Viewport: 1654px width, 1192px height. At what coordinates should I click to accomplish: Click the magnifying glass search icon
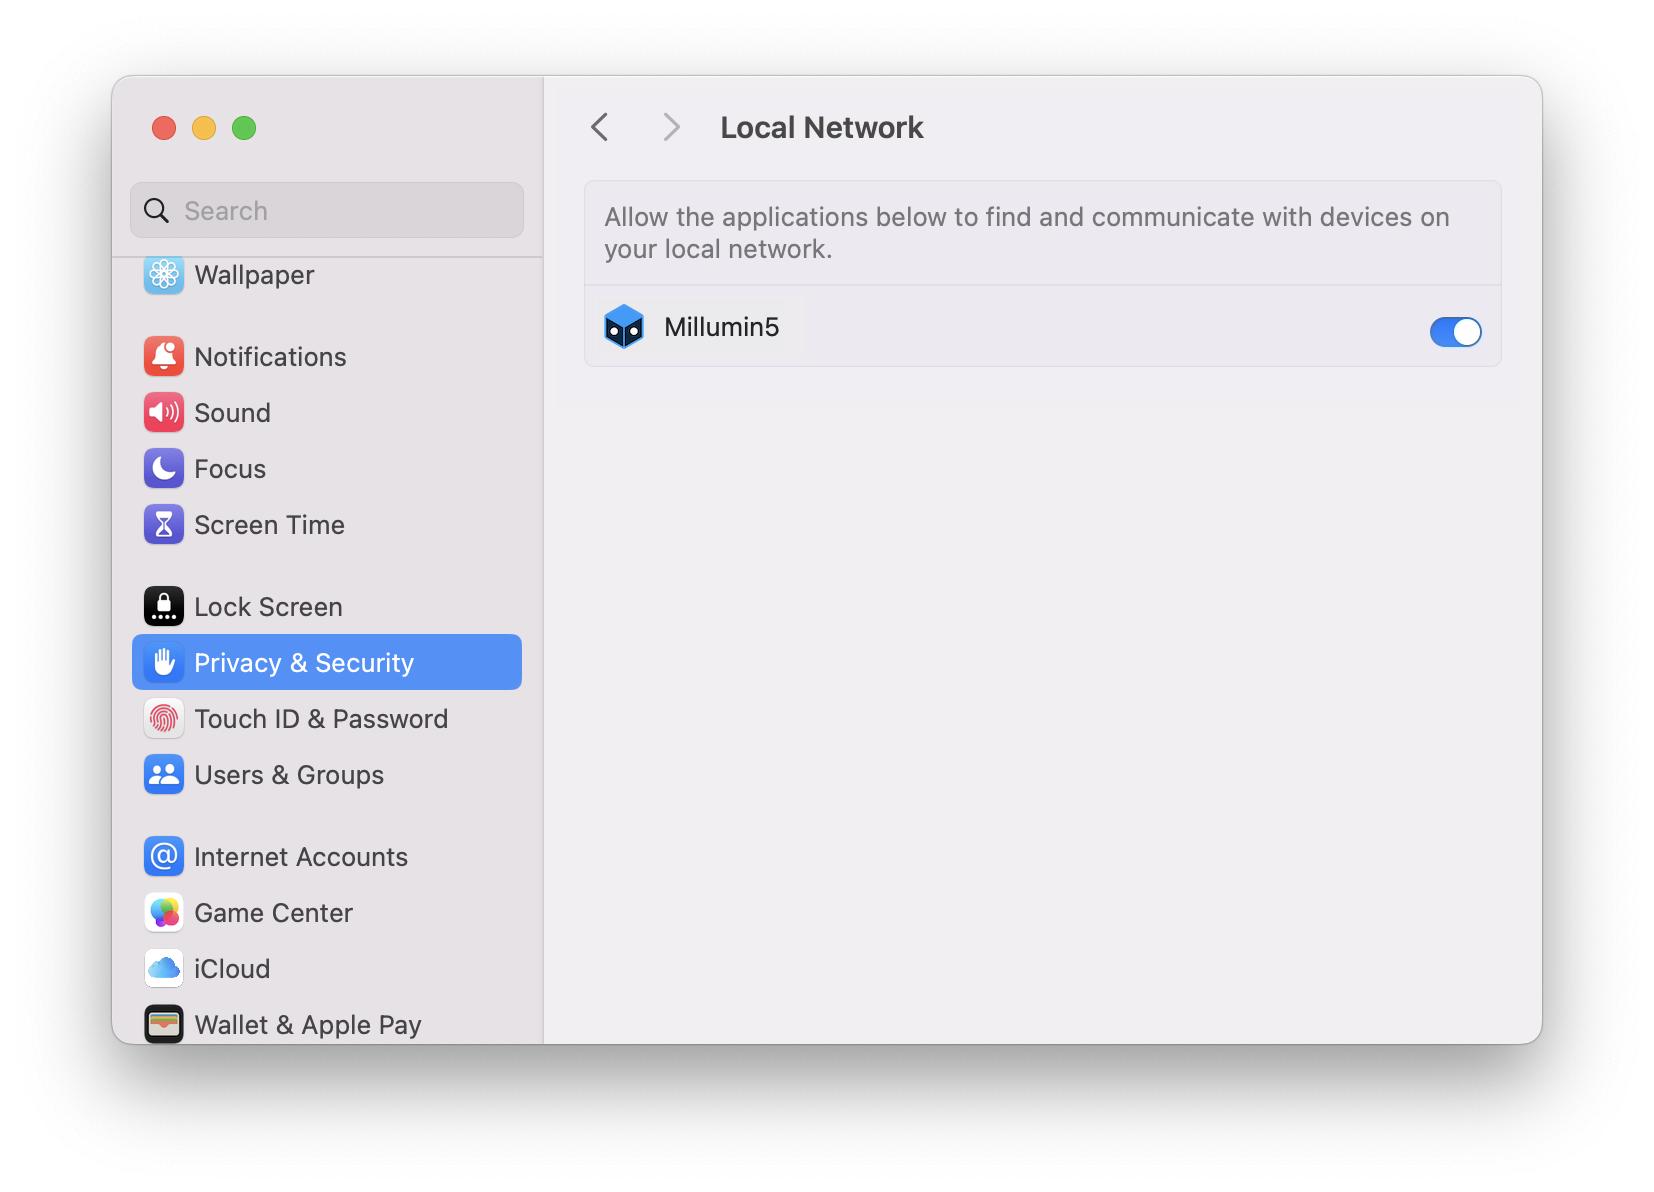tap(157, 211)
